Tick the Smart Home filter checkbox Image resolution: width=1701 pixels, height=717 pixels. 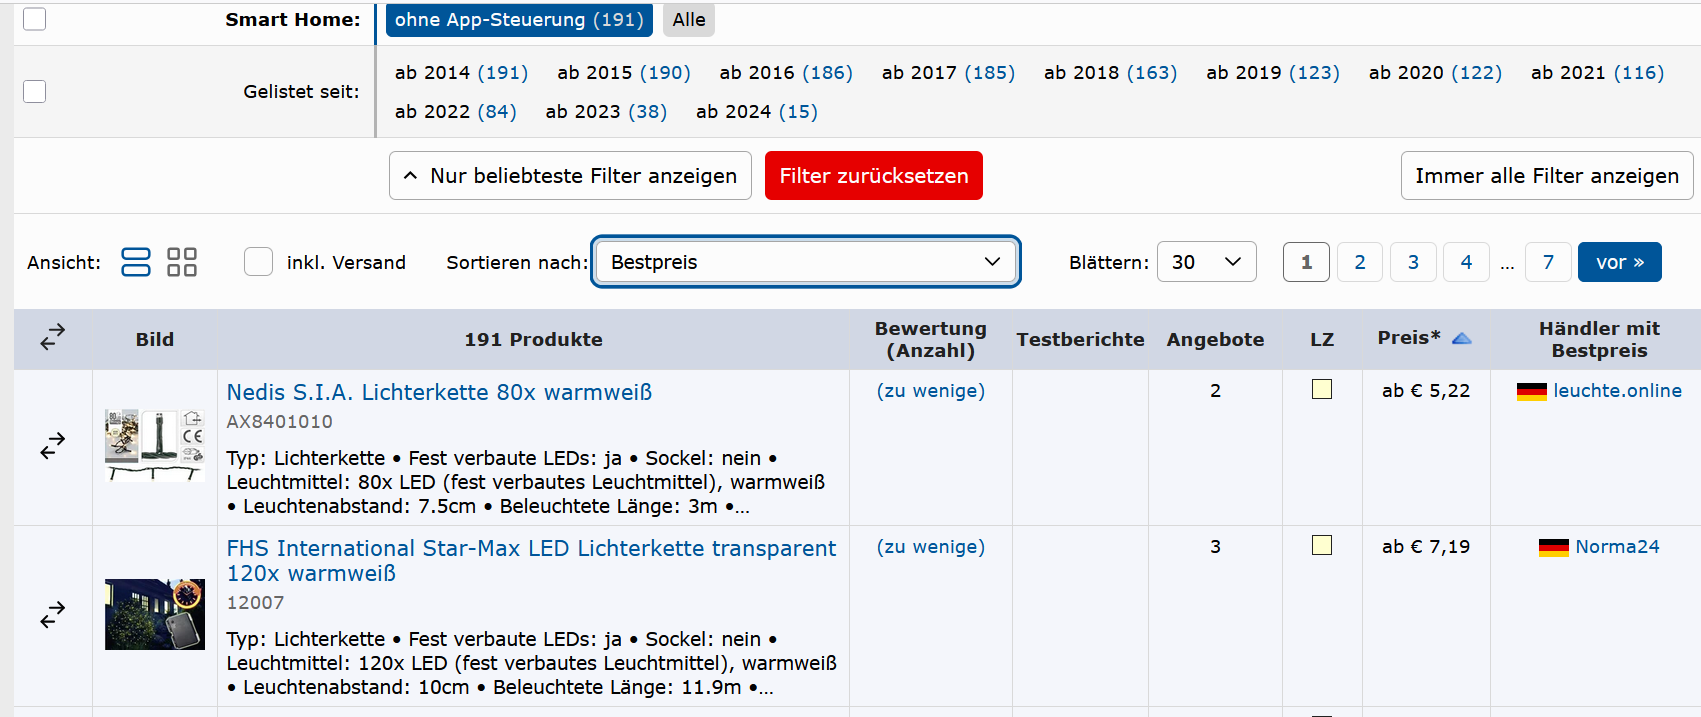coord(35,19)
